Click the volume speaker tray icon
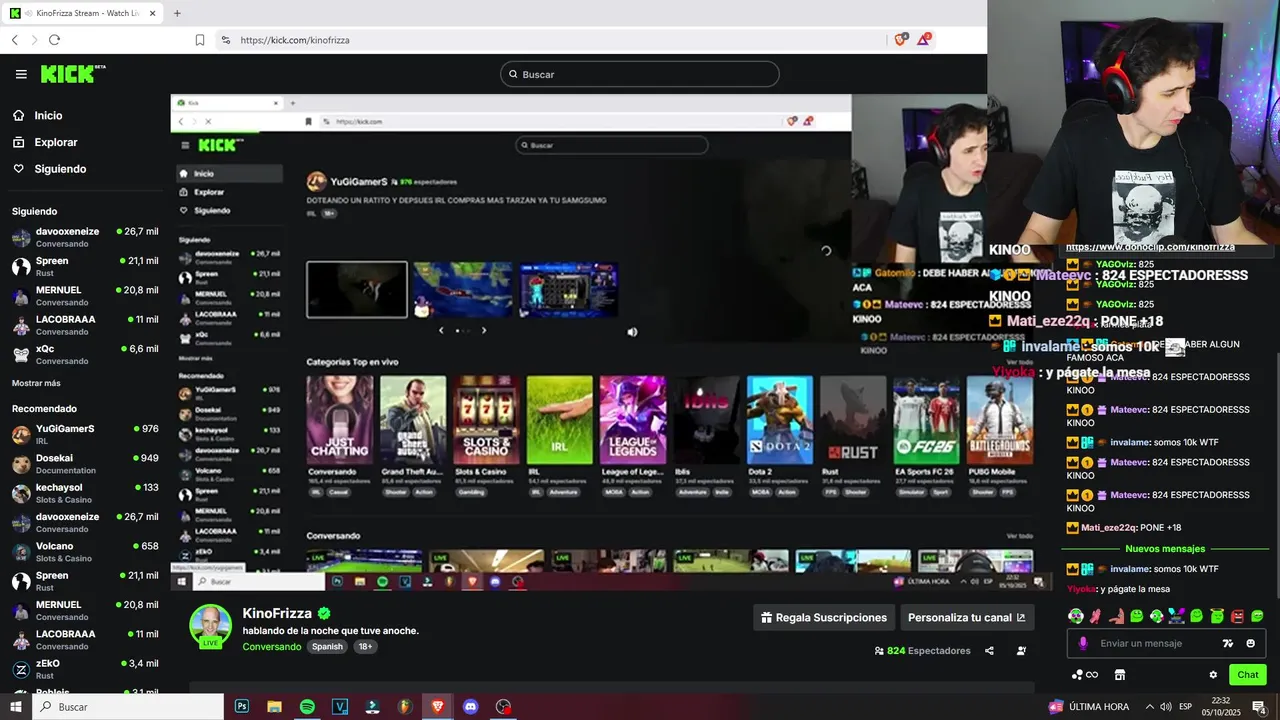Screen dimensions: 1280x720 pyautogui.click(x=1165, y=707)
